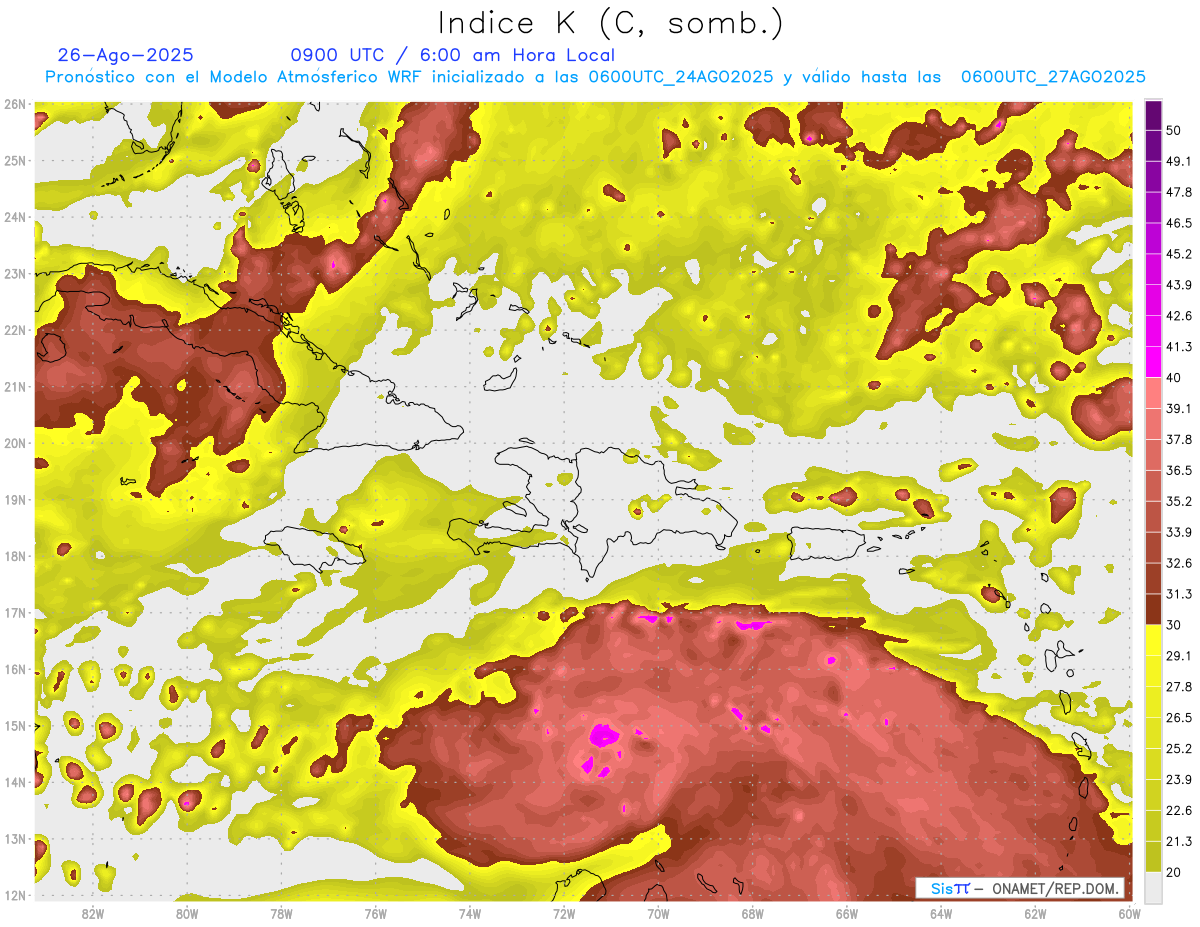Click the "72W" longitude label

coord(564,913)
